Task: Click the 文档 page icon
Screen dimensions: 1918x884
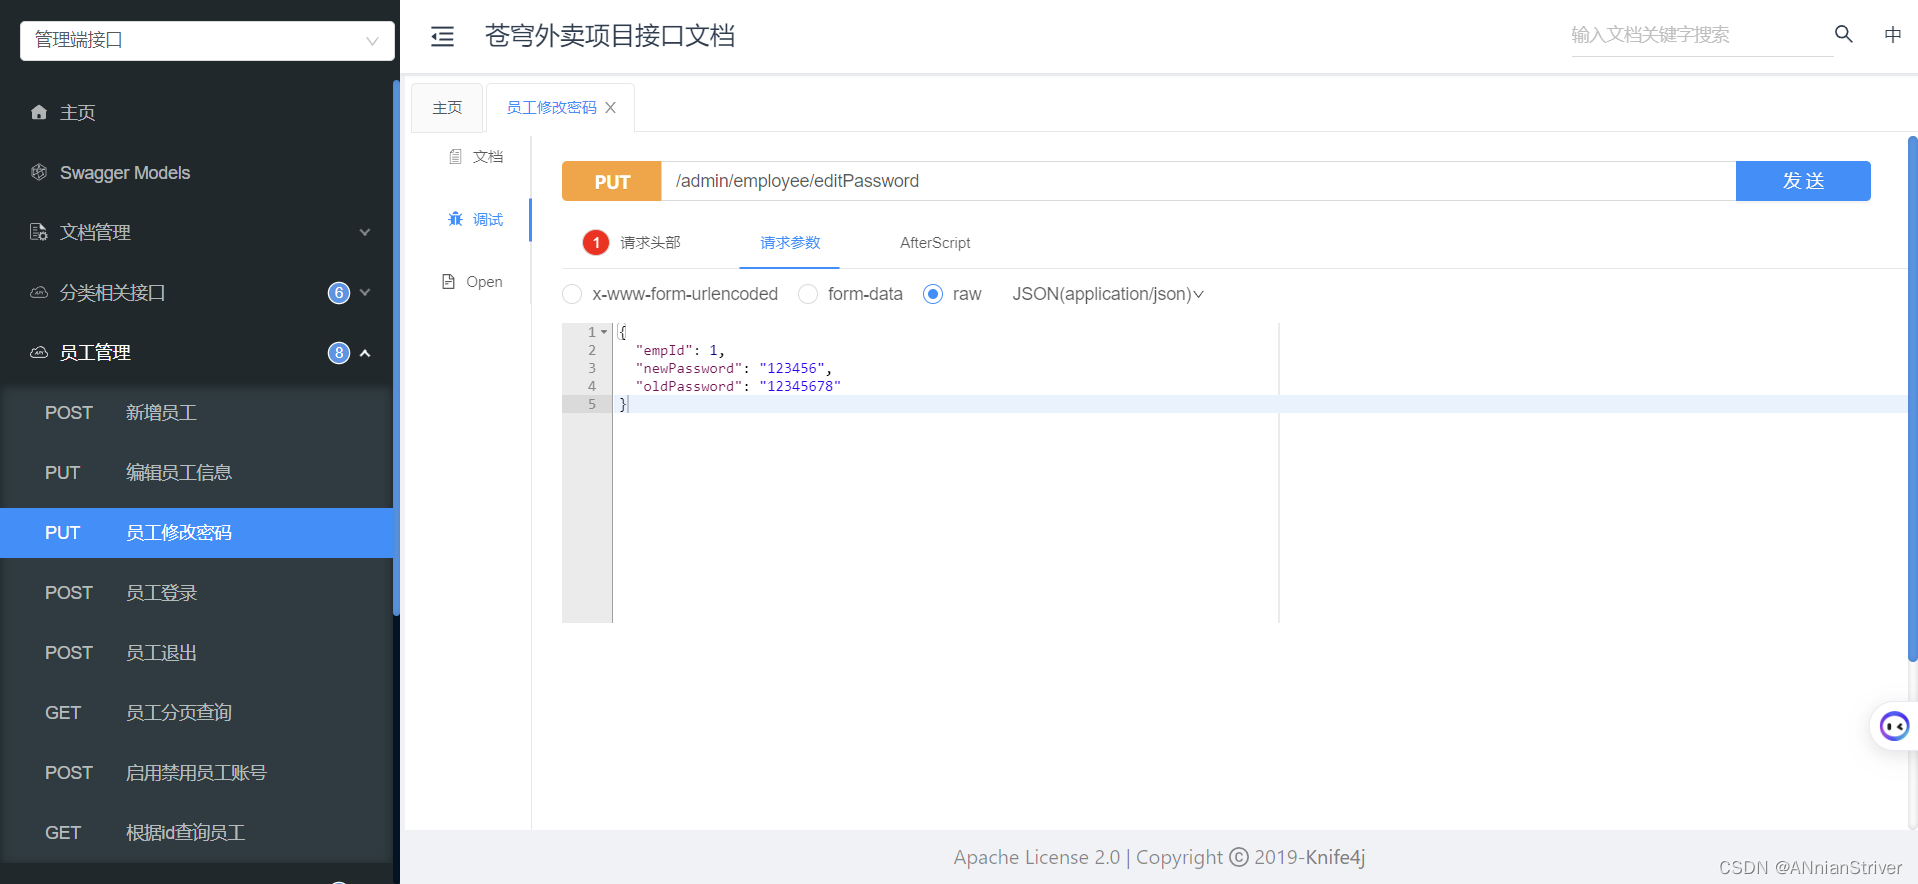Action: (x=456, y=156)
